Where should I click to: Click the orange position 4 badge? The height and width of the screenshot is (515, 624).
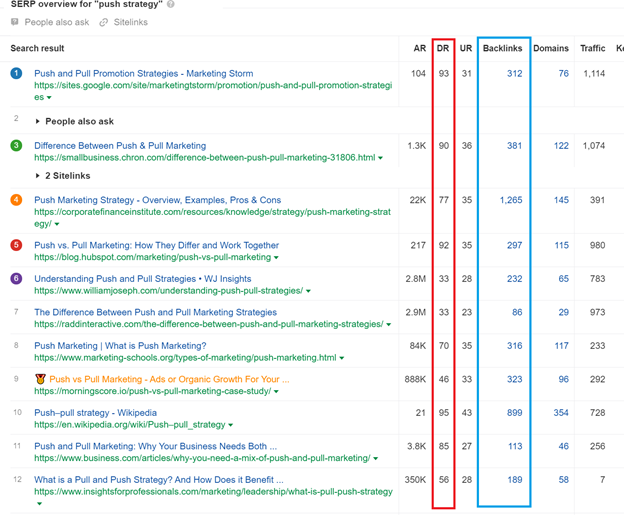point(16,199)
